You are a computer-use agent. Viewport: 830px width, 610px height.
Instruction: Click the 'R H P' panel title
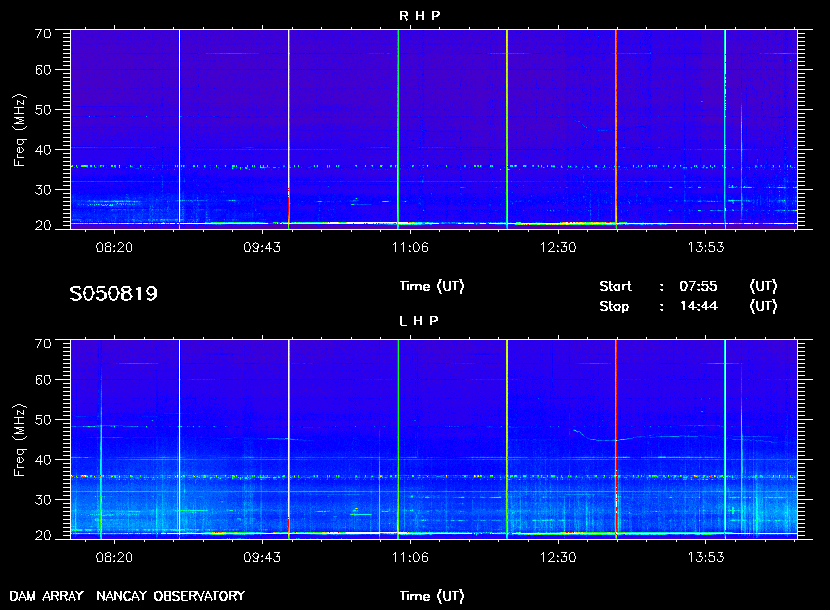(419, 16)
